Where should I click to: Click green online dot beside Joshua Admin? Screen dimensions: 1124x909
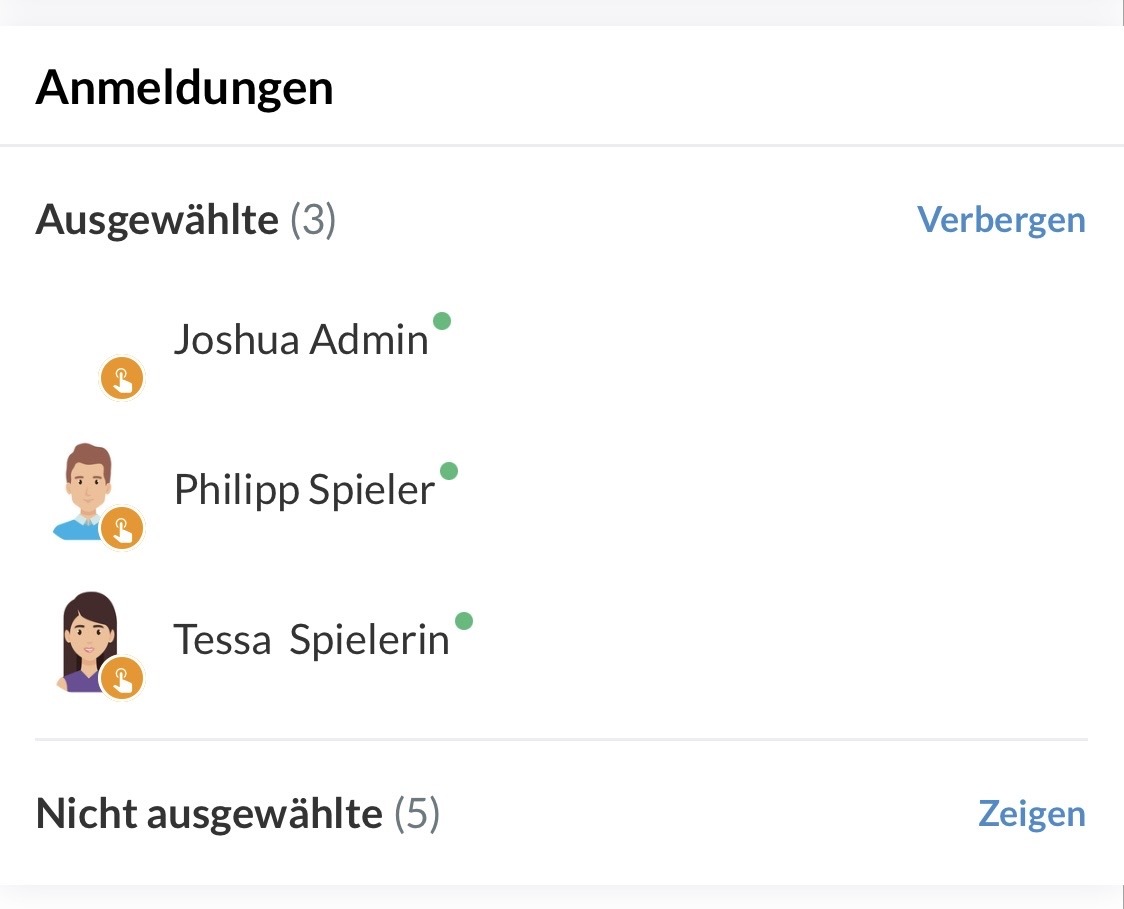click(x=442, y=321)
